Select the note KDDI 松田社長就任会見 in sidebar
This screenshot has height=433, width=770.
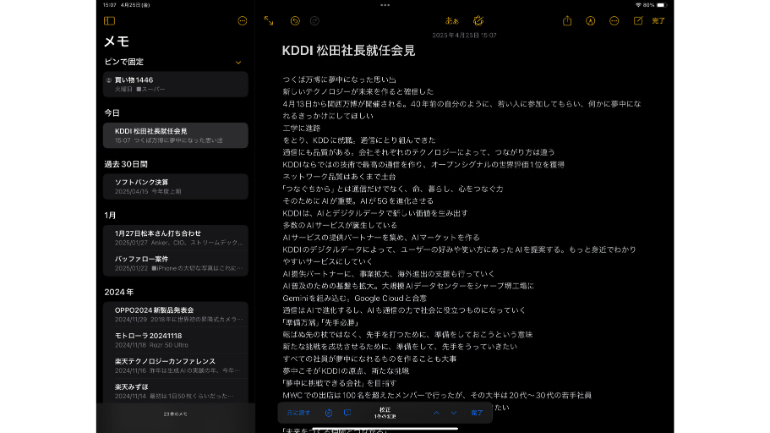[175, 135]
